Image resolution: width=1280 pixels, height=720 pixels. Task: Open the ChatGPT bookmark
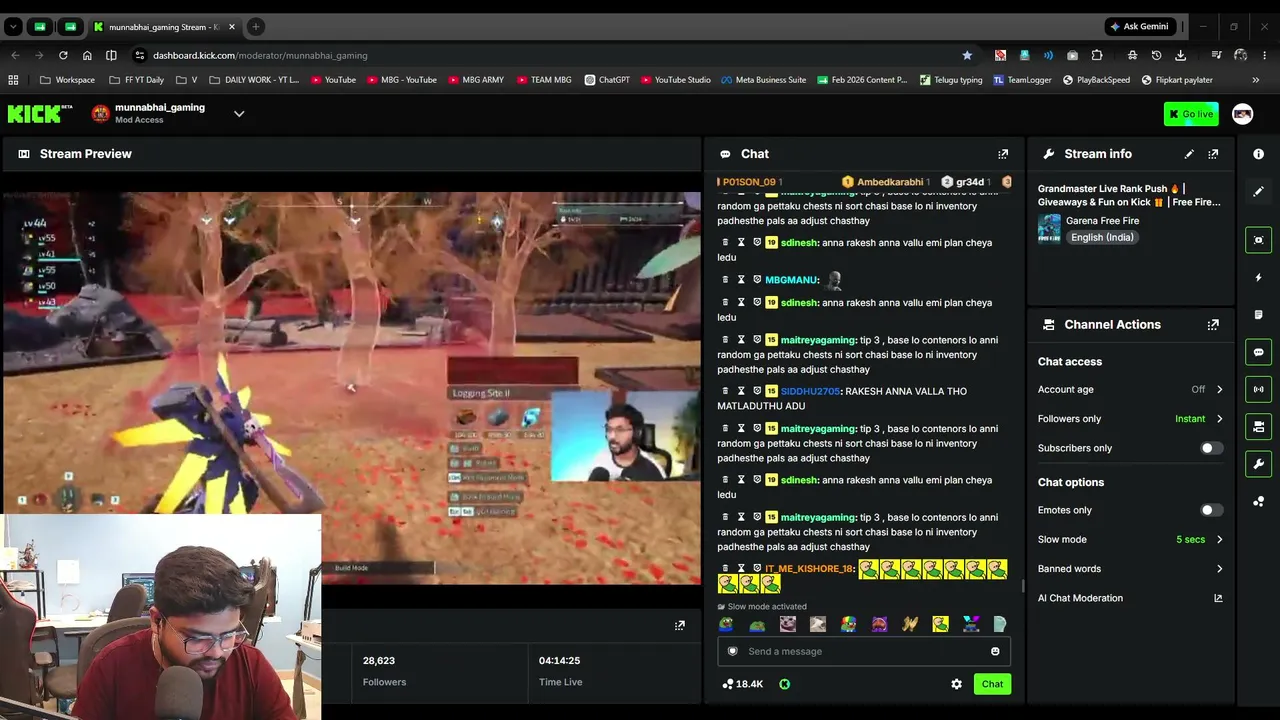(x=607, y=80)
